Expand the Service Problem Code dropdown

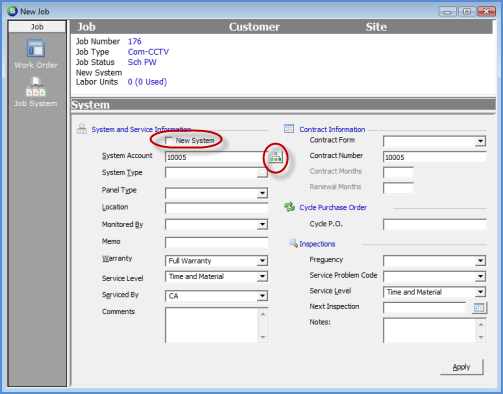[480, 276]
